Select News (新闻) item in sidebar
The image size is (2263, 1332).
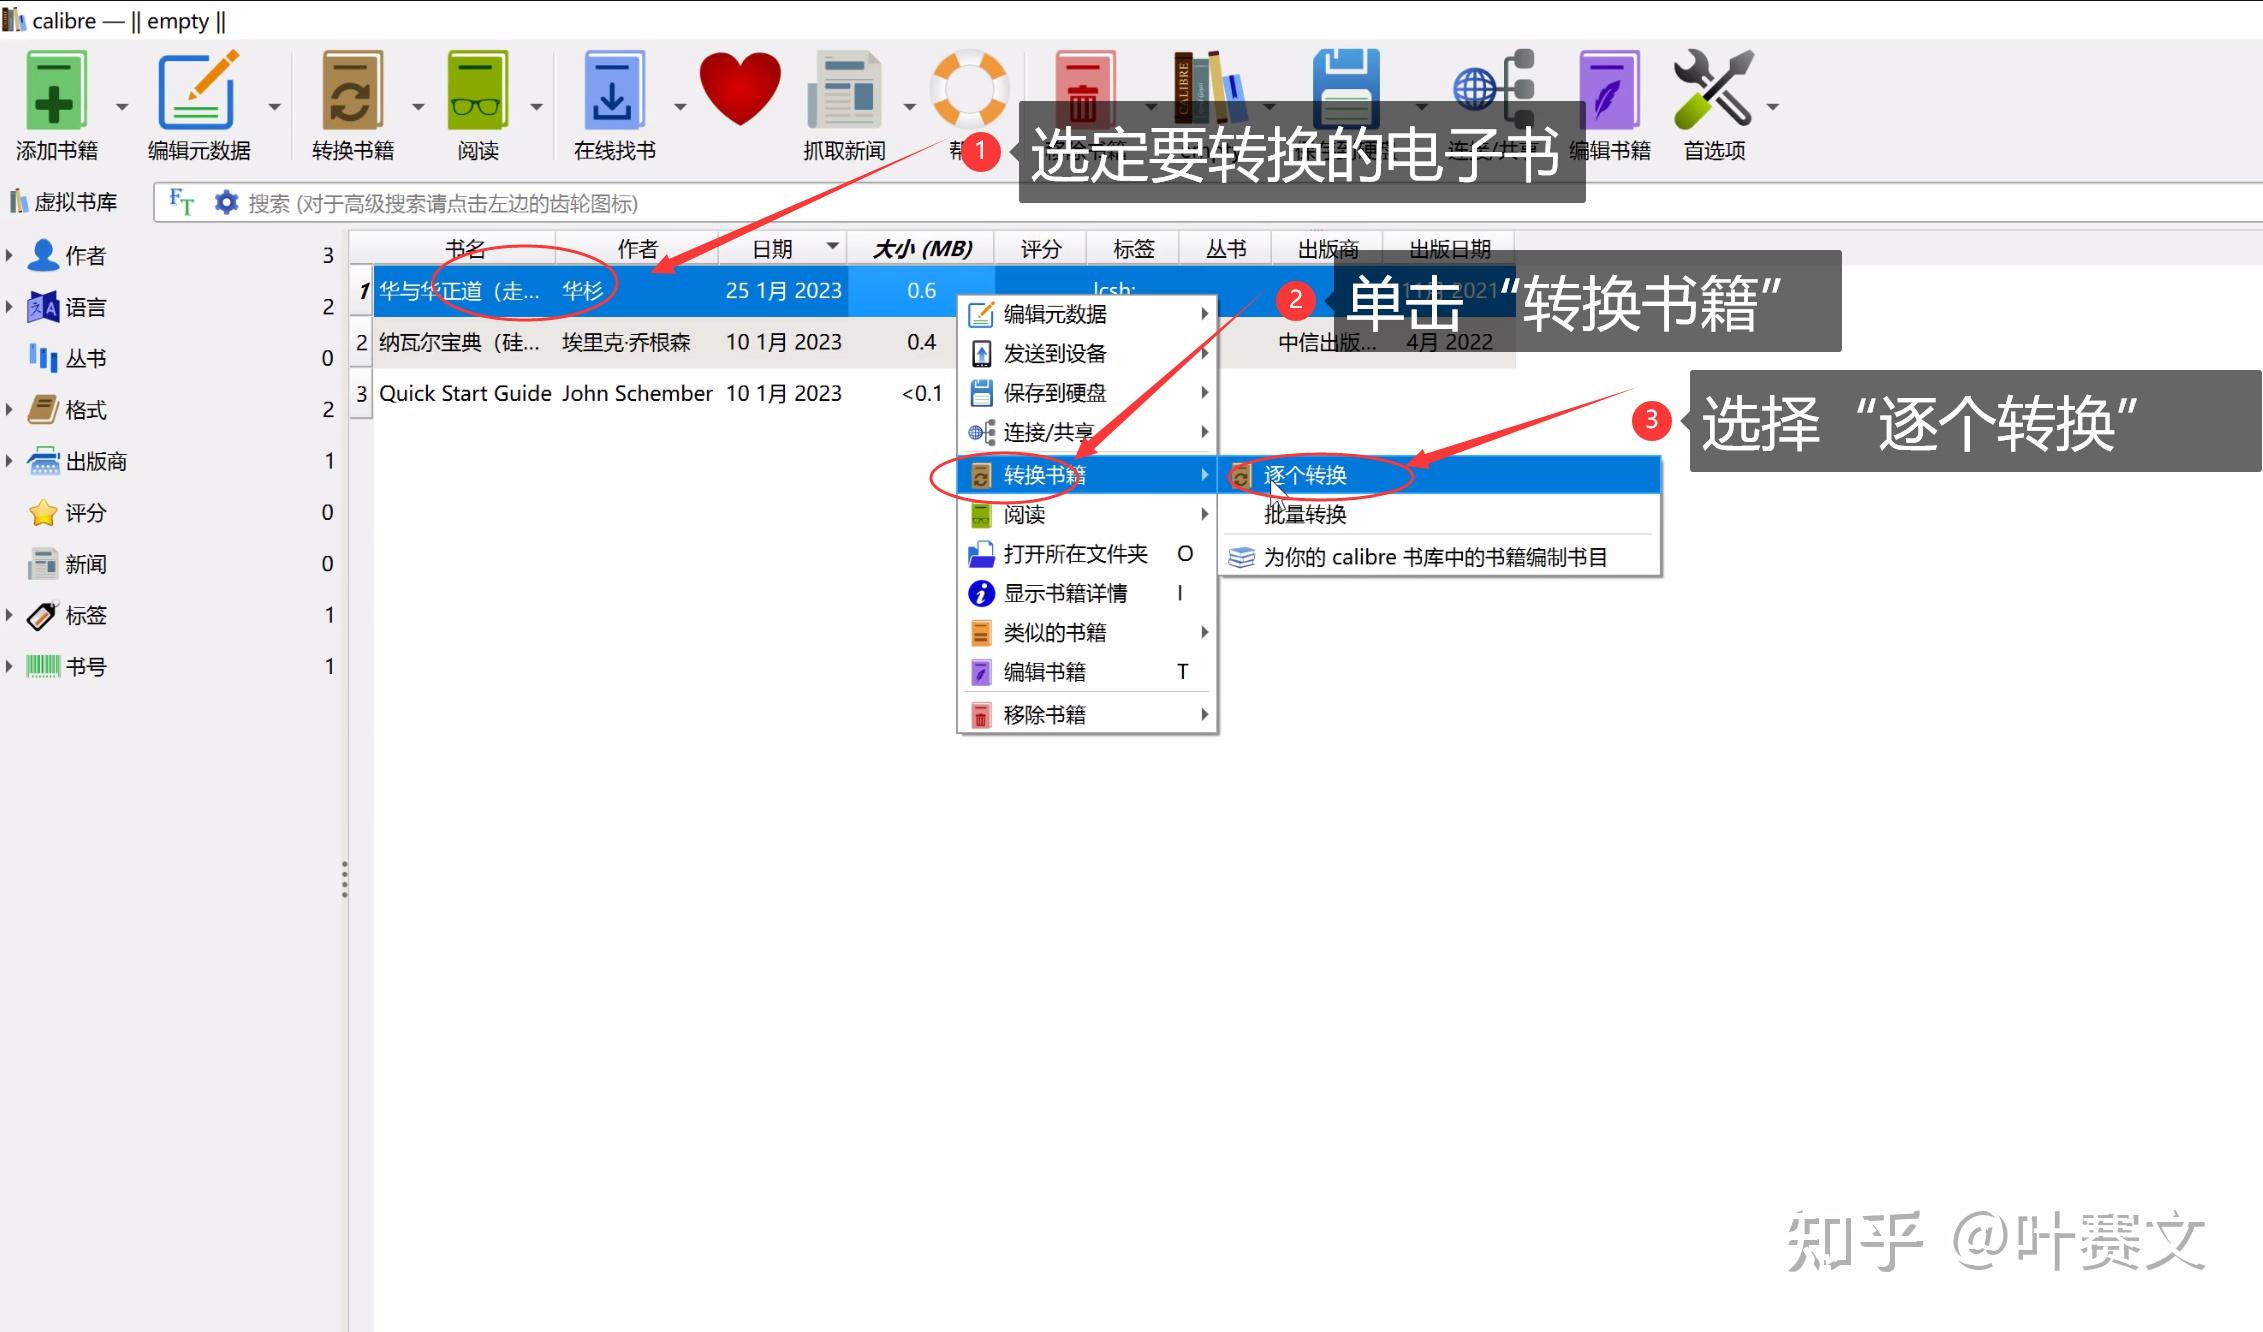[68, 564]
